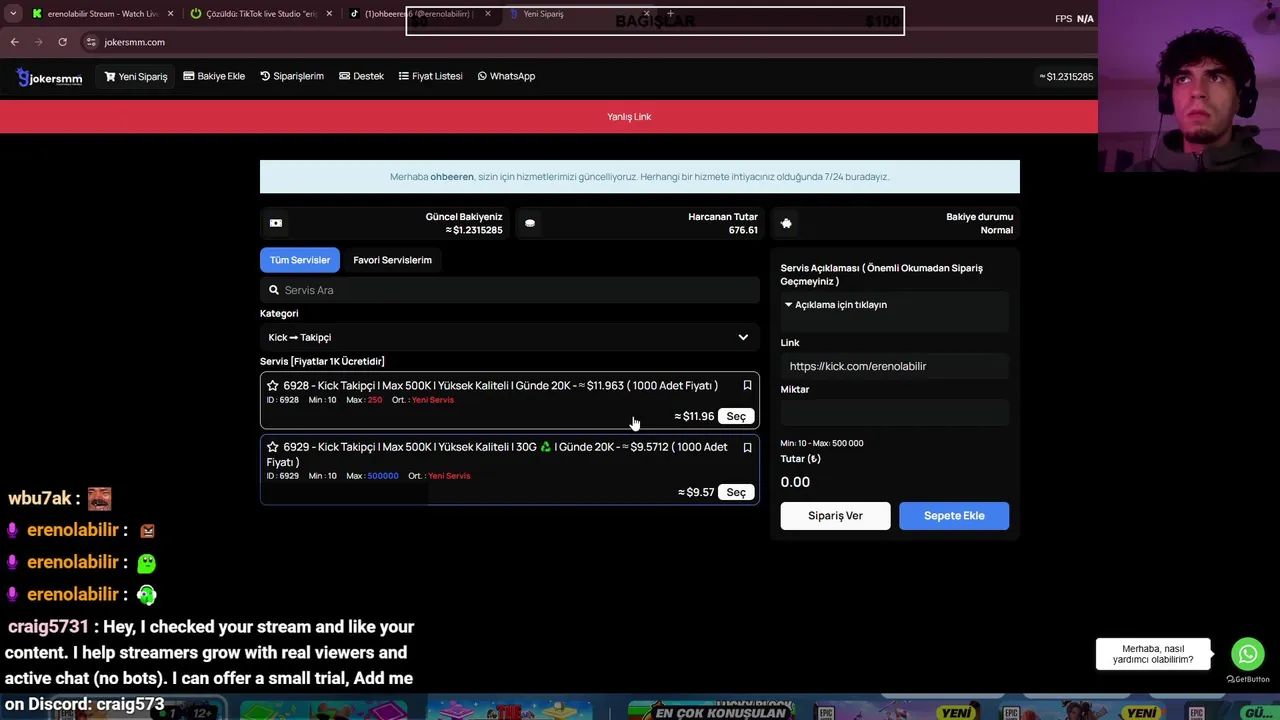View site information icon in address bar
Screen dimensions: 1280x720
(x=91, y=42)
